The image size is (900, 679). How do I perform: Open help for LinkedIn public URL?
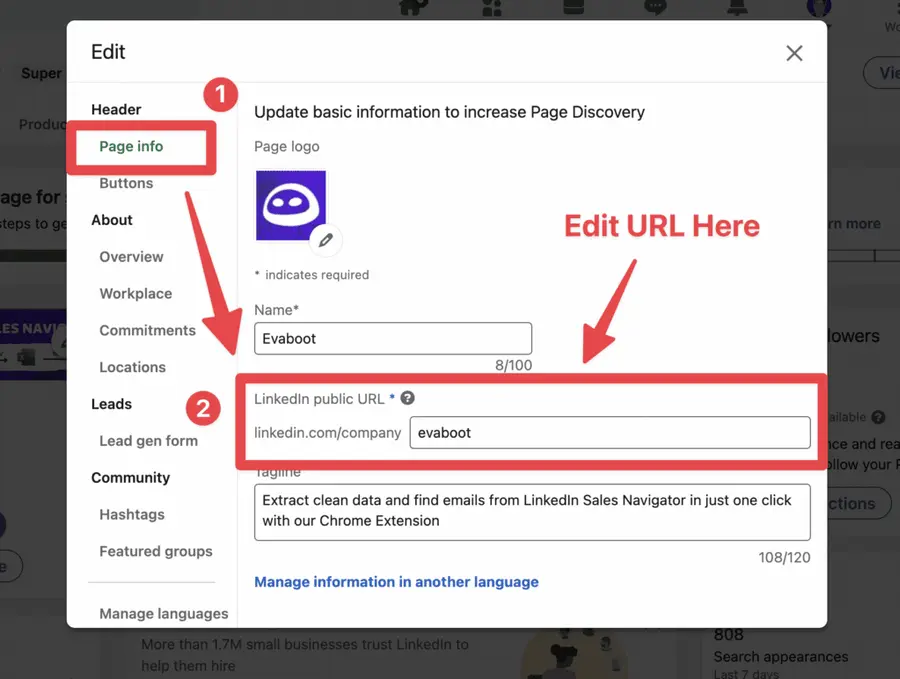coord(407,397)
